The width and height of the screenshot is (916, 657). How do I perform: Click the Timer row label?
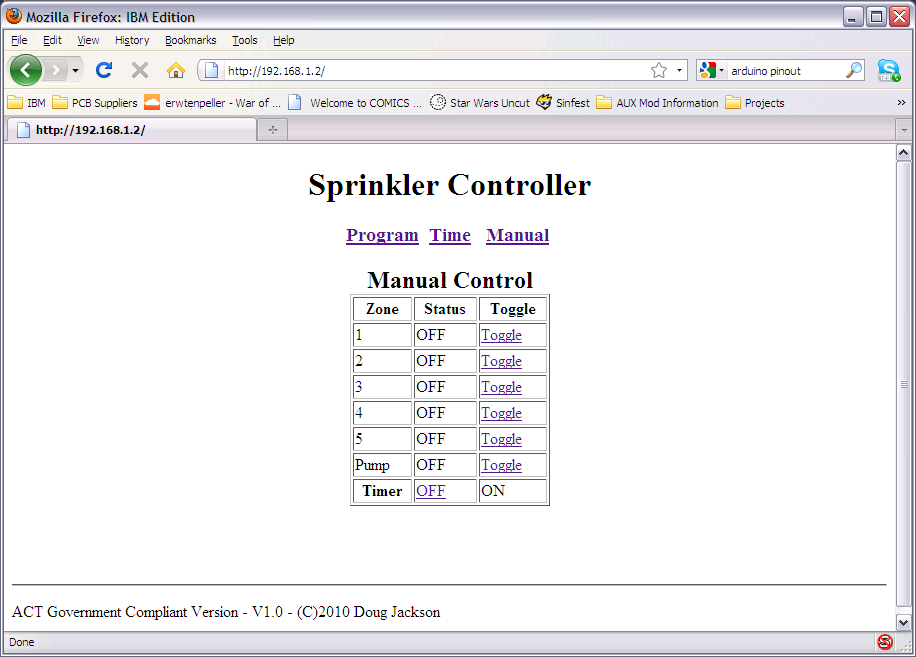point(382,491)
